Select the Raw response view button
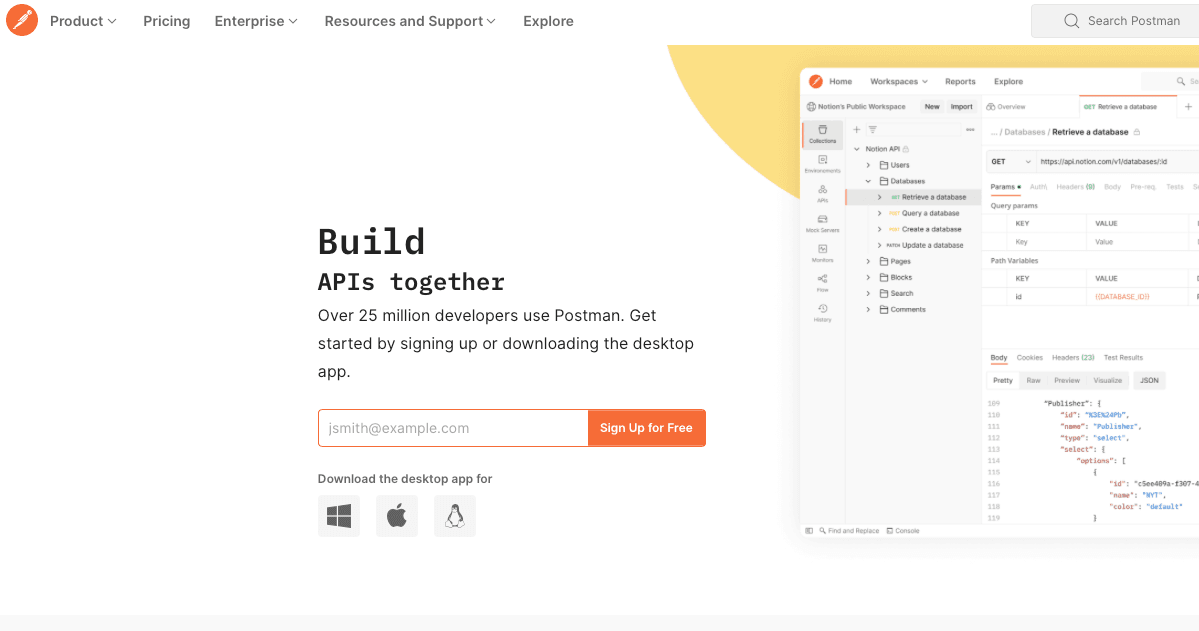Image resolution: width=1199 pixels, height=631 pixels. pos(1033,380)
